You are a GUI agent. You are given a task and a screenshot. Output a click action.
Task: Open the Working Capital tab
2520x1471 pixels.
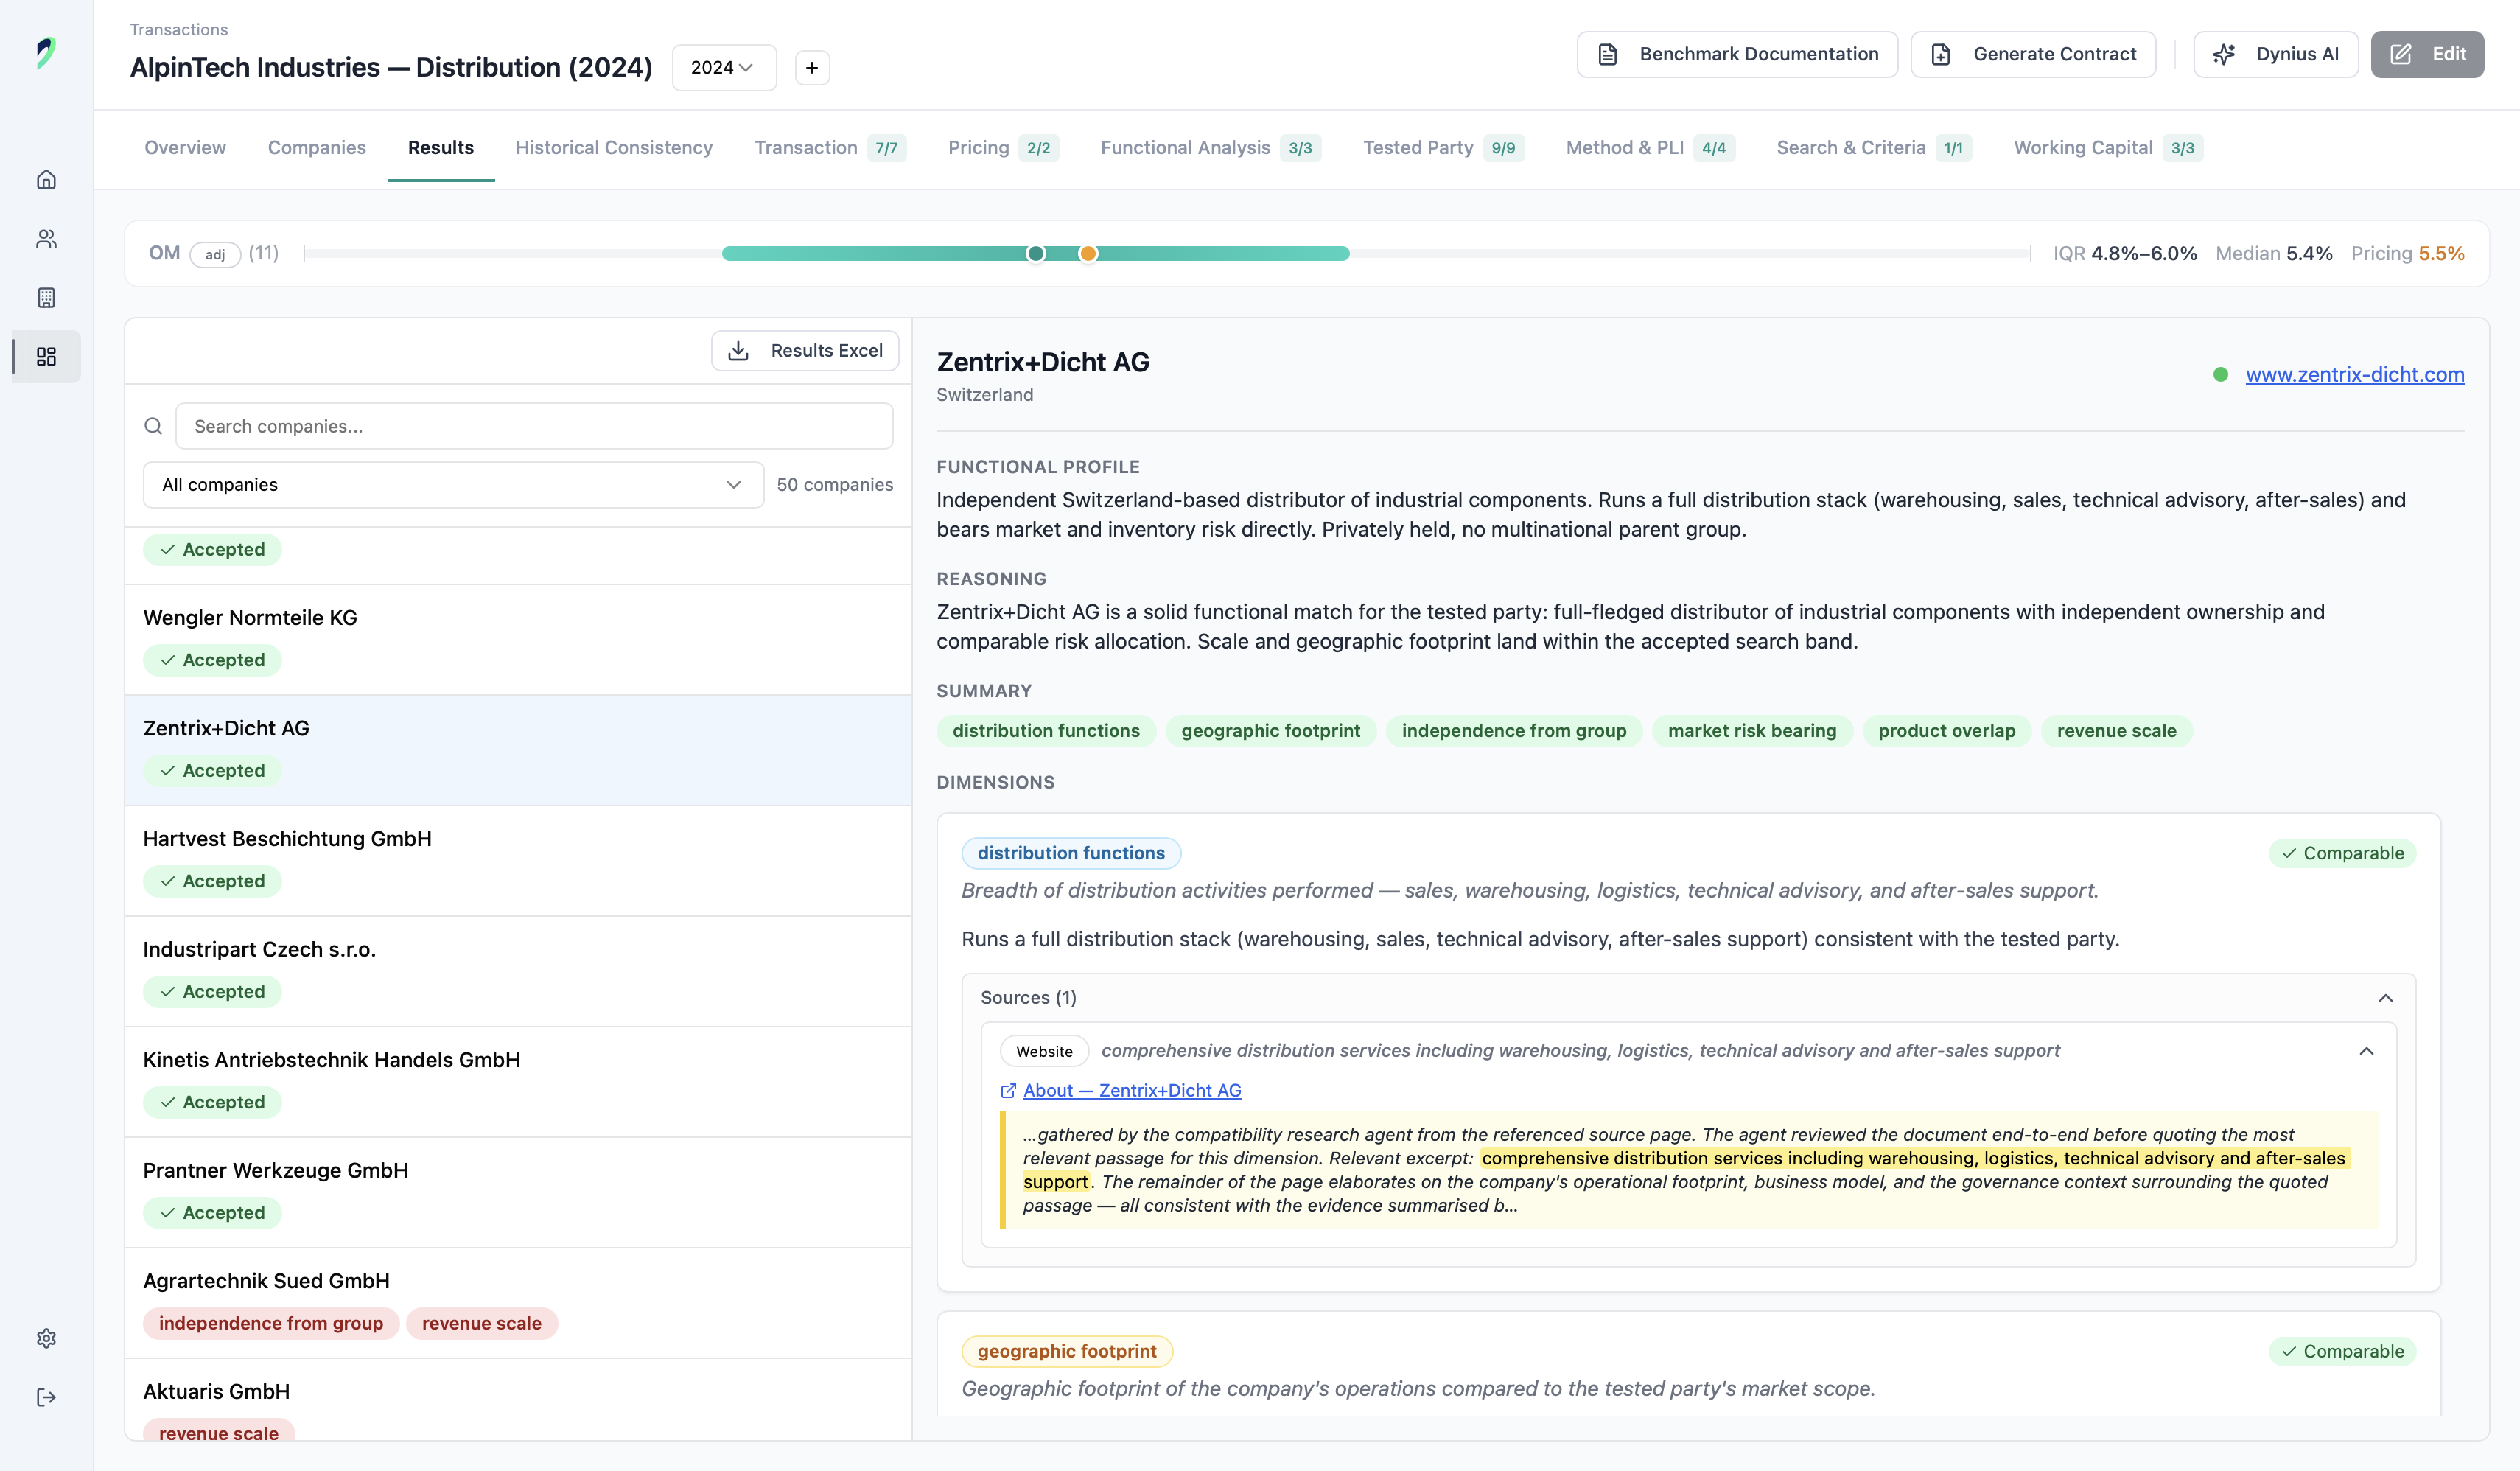click(x=2108, y=148)
